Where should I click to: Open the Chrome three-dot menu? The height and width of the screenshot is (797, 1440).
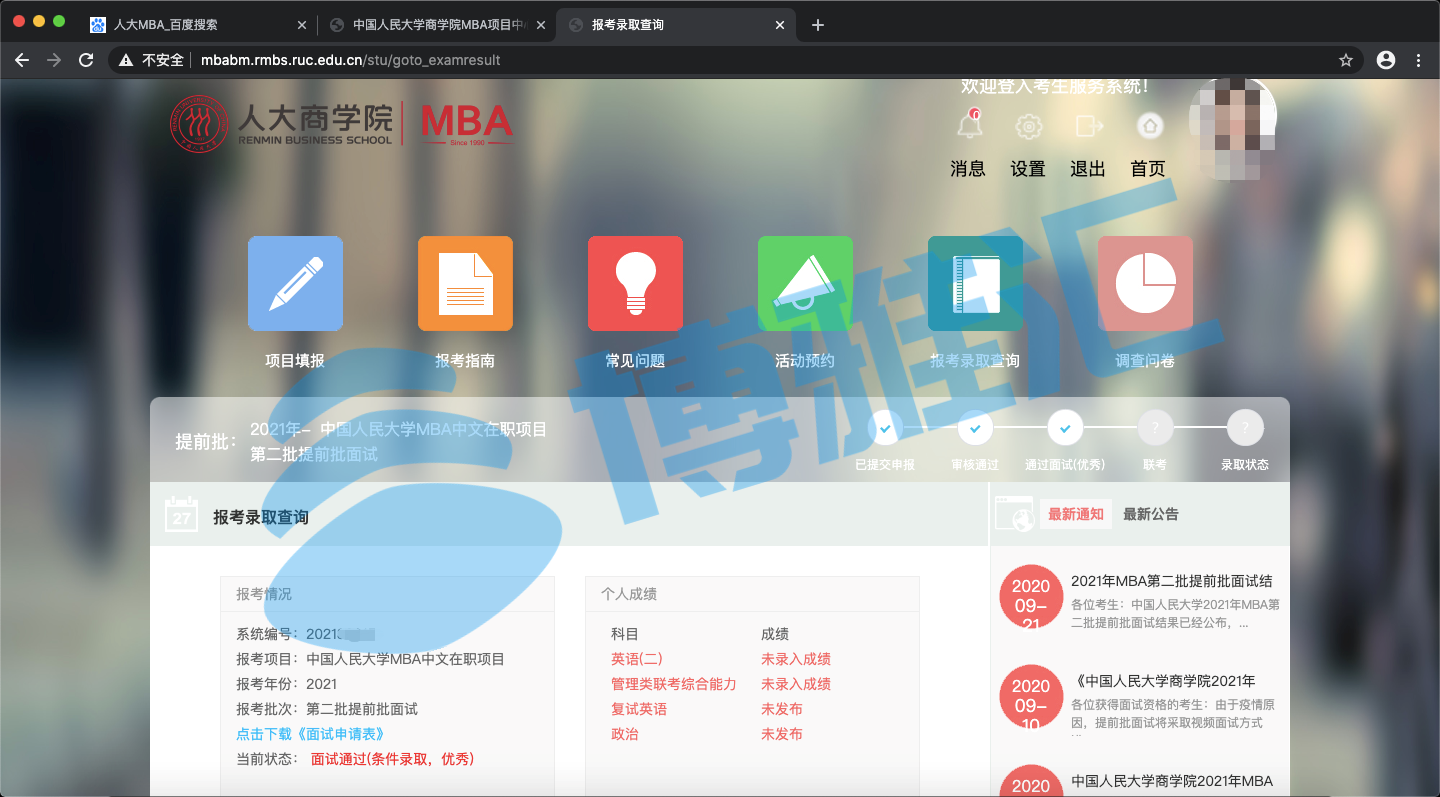click(x=1418, y=60)
